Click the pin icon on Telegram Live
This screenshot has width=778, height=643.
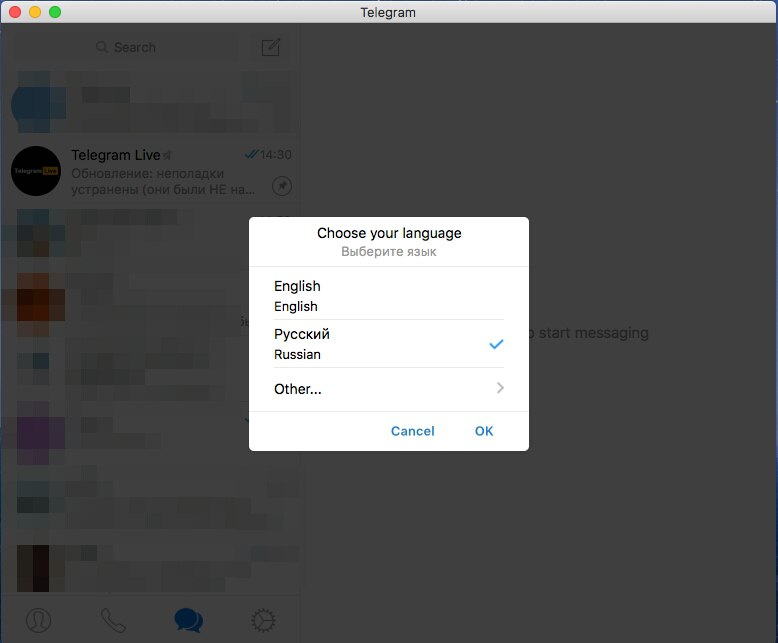click(282, 186)
